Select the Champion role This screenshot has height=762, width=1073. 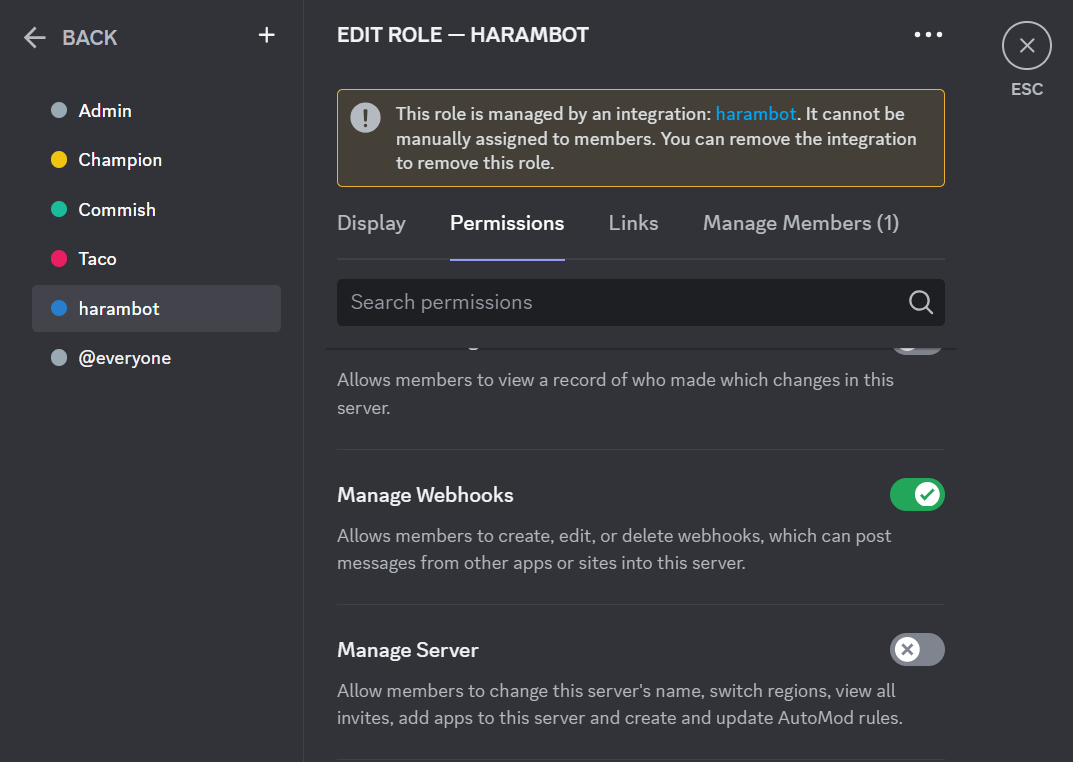click(x=156, y=159)
